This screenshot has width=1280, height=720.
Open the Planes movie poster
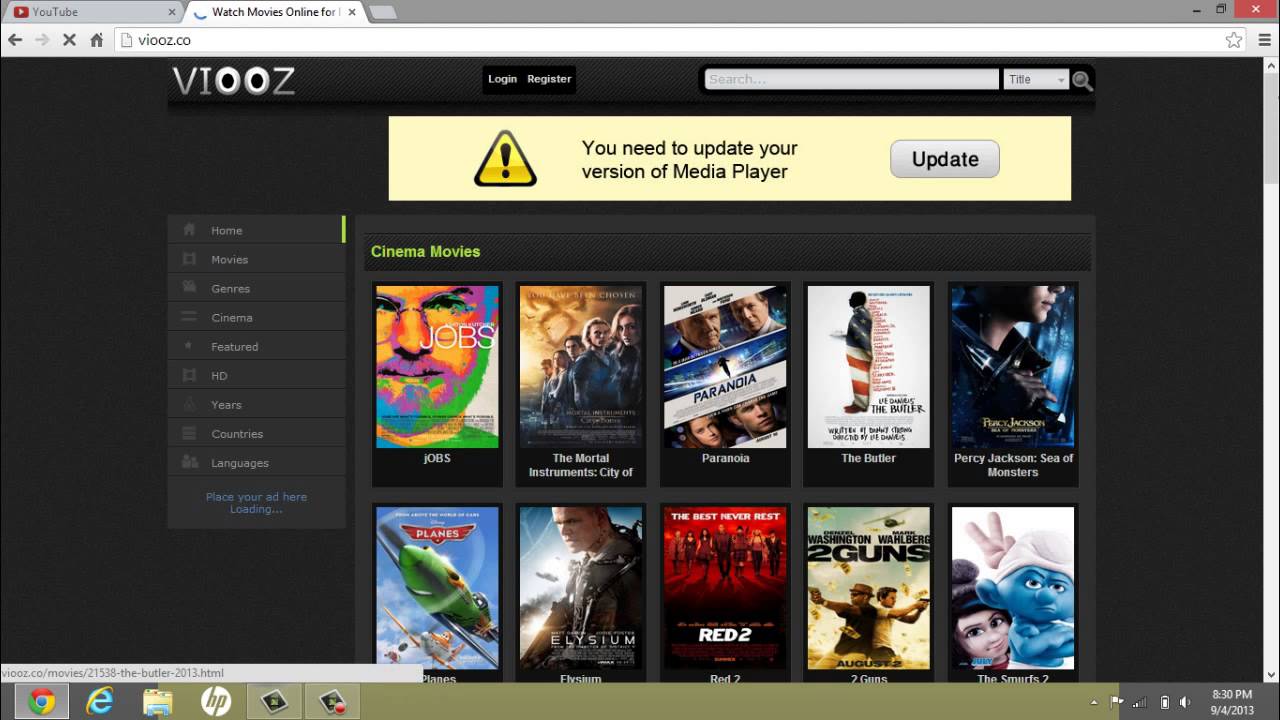click(437, 588)
